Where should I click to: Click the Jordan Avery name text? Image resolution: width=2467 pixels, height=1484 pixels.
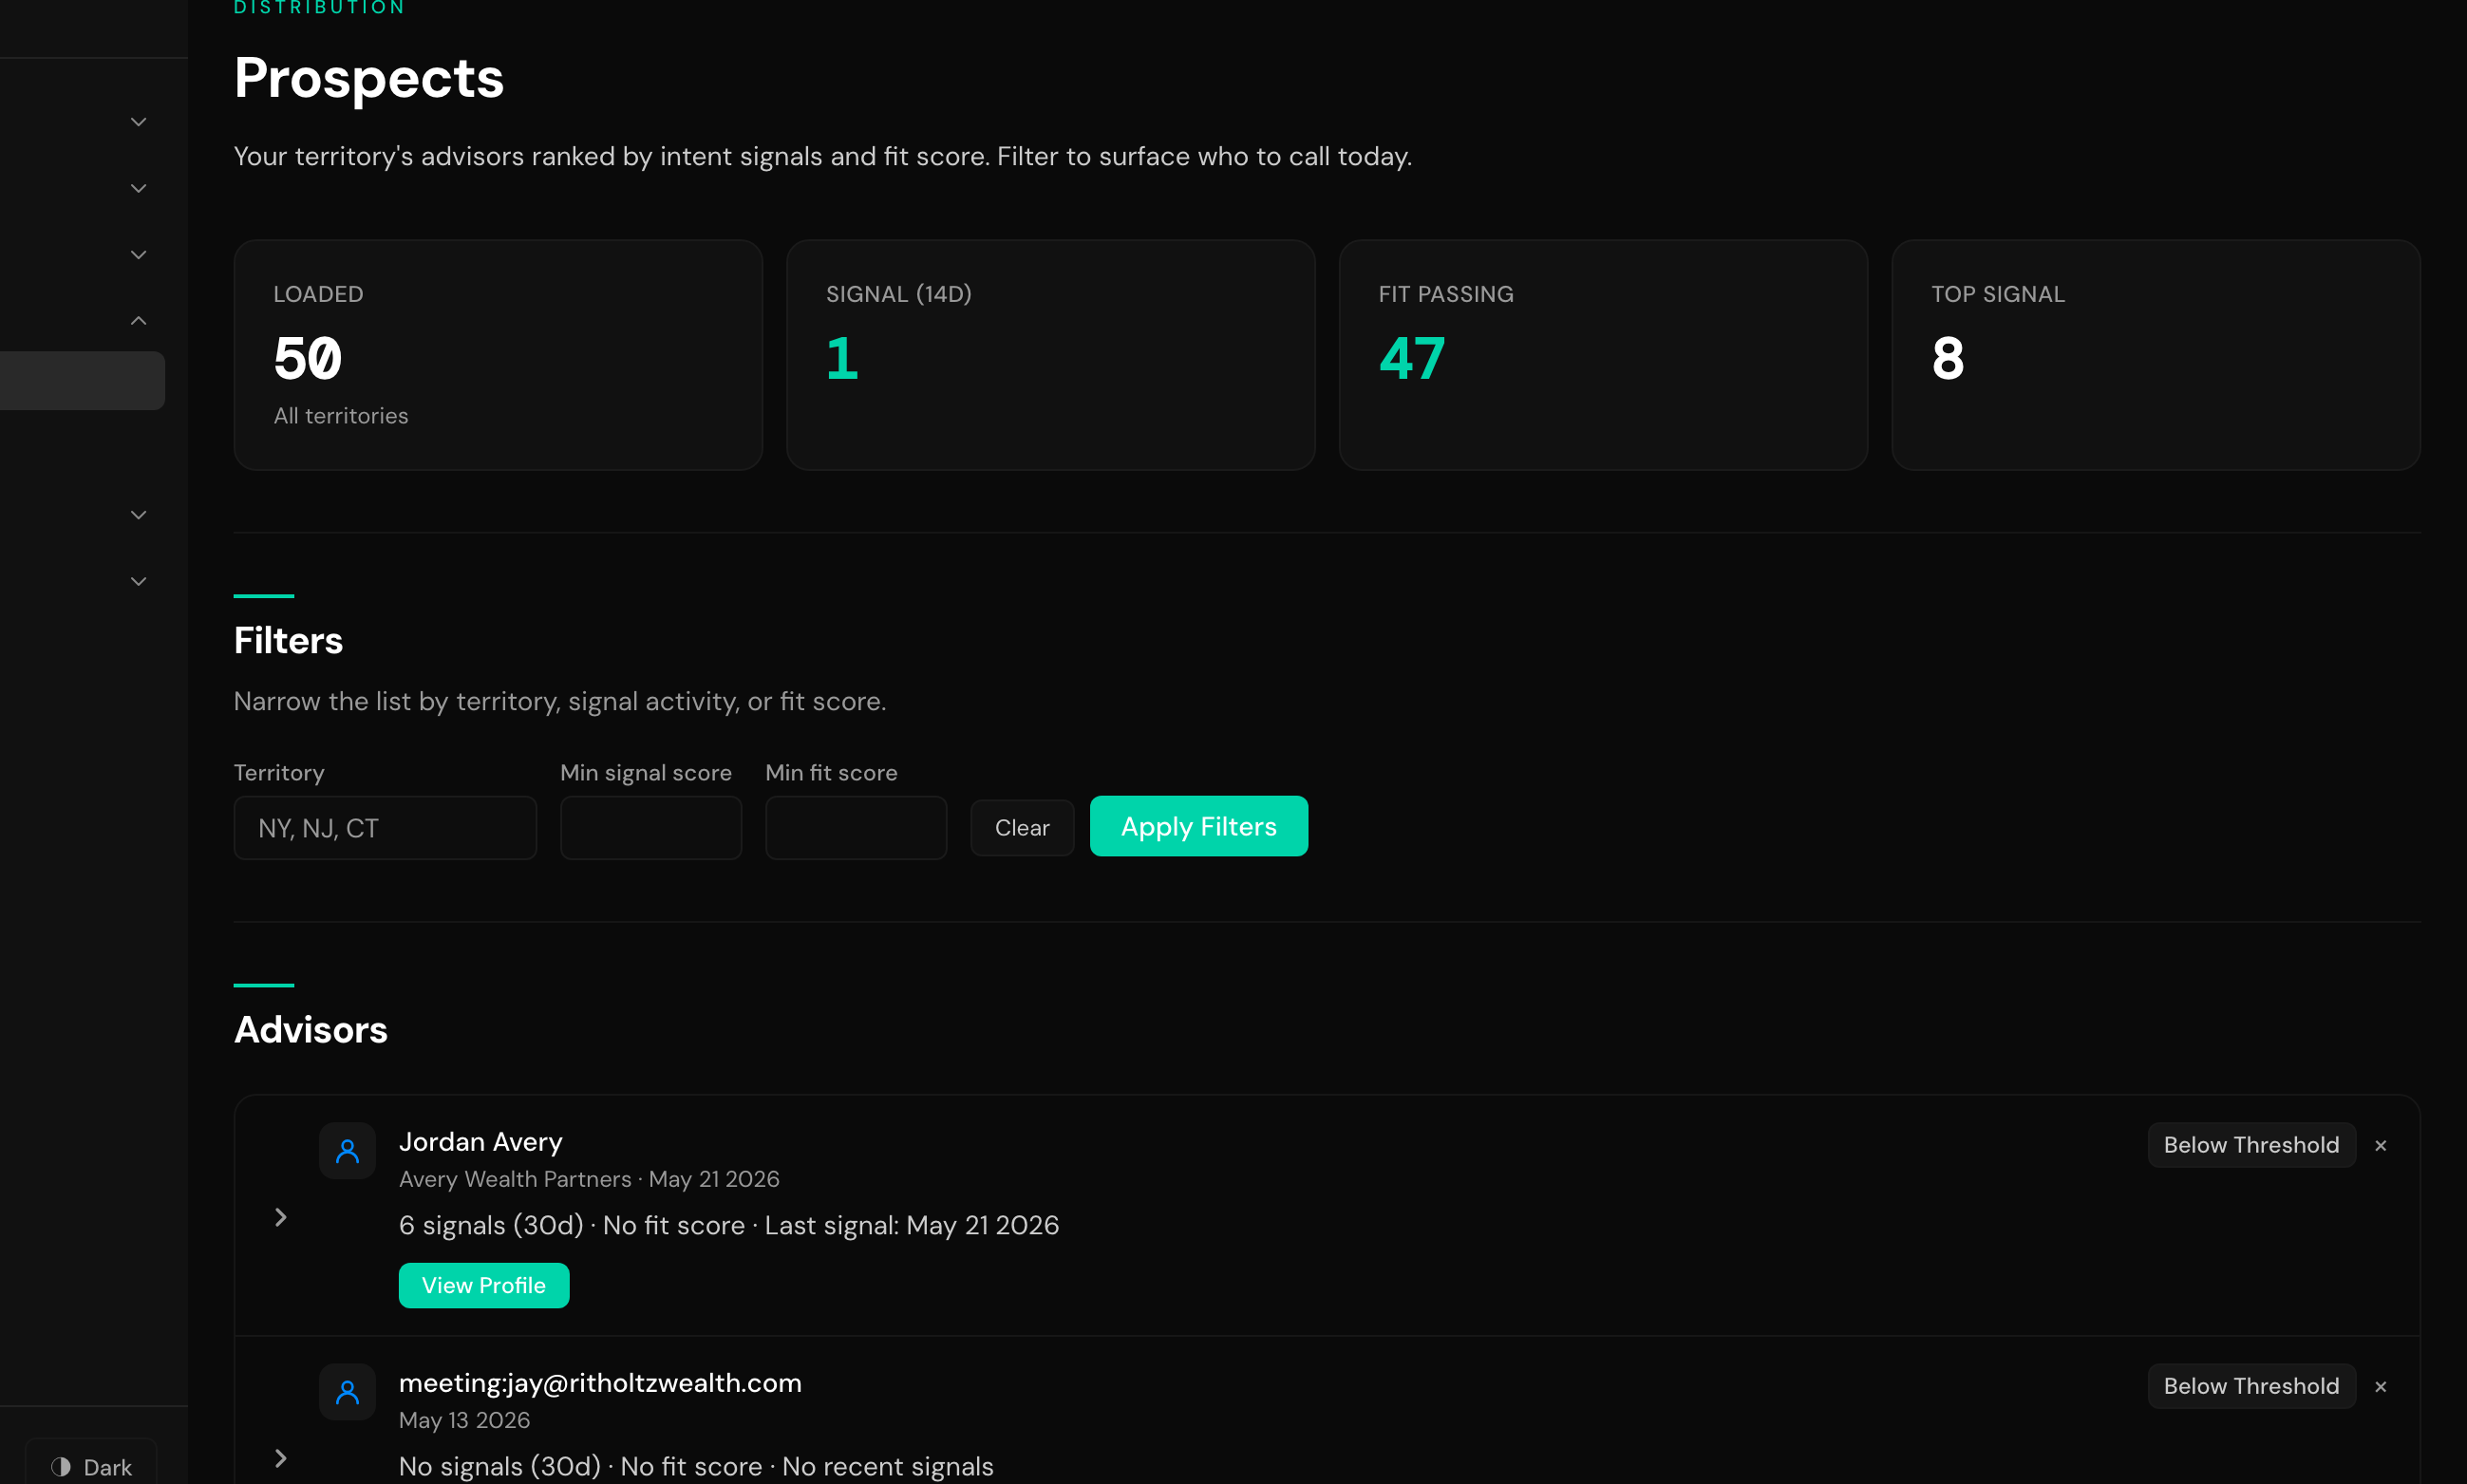pos(481,1142)
